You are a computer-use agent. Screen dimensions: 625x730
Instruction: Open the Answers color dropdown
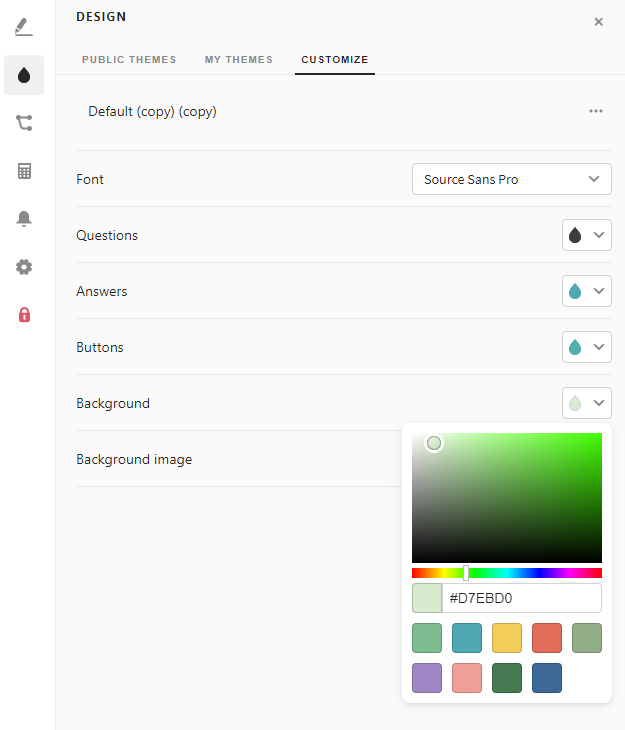pos(587,292)
